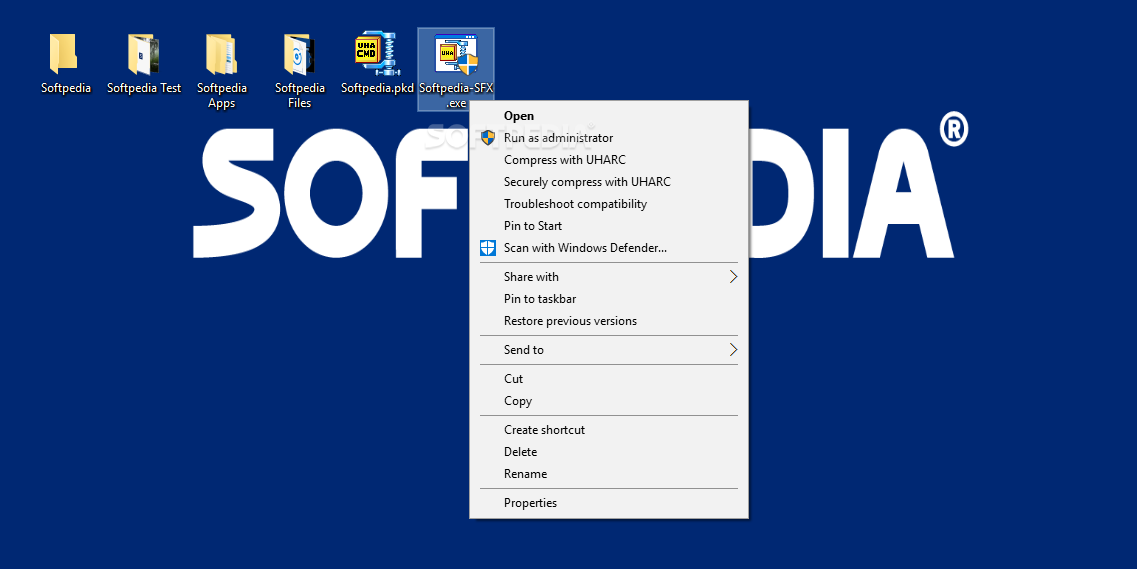Click Pin to Start

coord(609,225)
